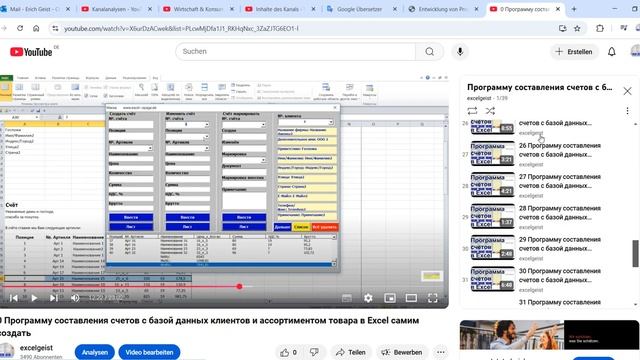View site information icon in address bar
This screenshot has height=360, width=640.
55,28
